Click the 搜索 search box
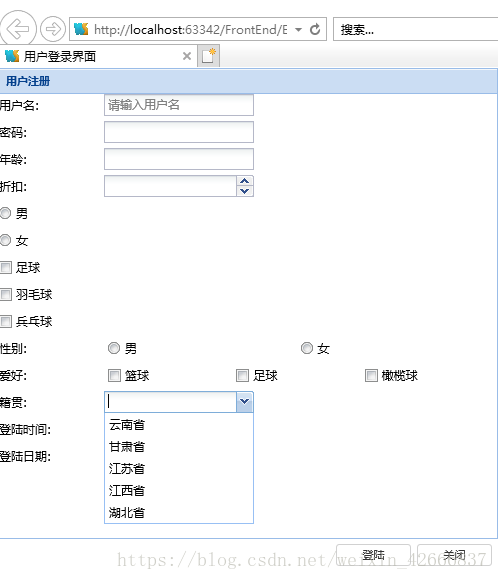This screenshot has height=580, width=498. (415, 29)
